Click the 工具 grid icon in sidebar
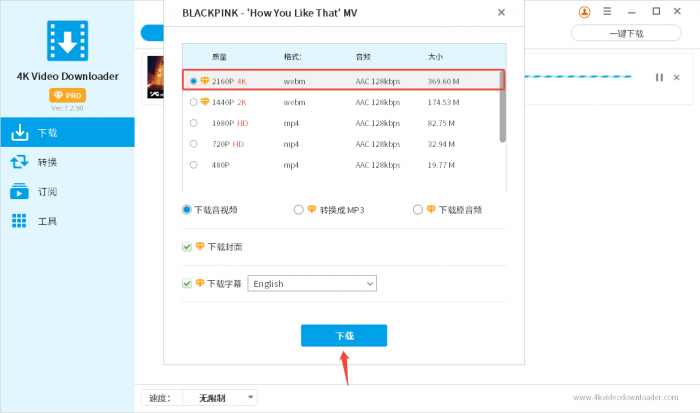This screenshot has width=700, height=413. coord(19,221)
